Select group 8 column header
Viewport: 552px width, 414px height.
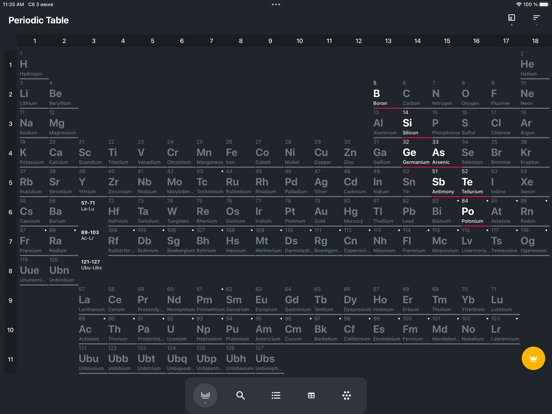point(241,41)
